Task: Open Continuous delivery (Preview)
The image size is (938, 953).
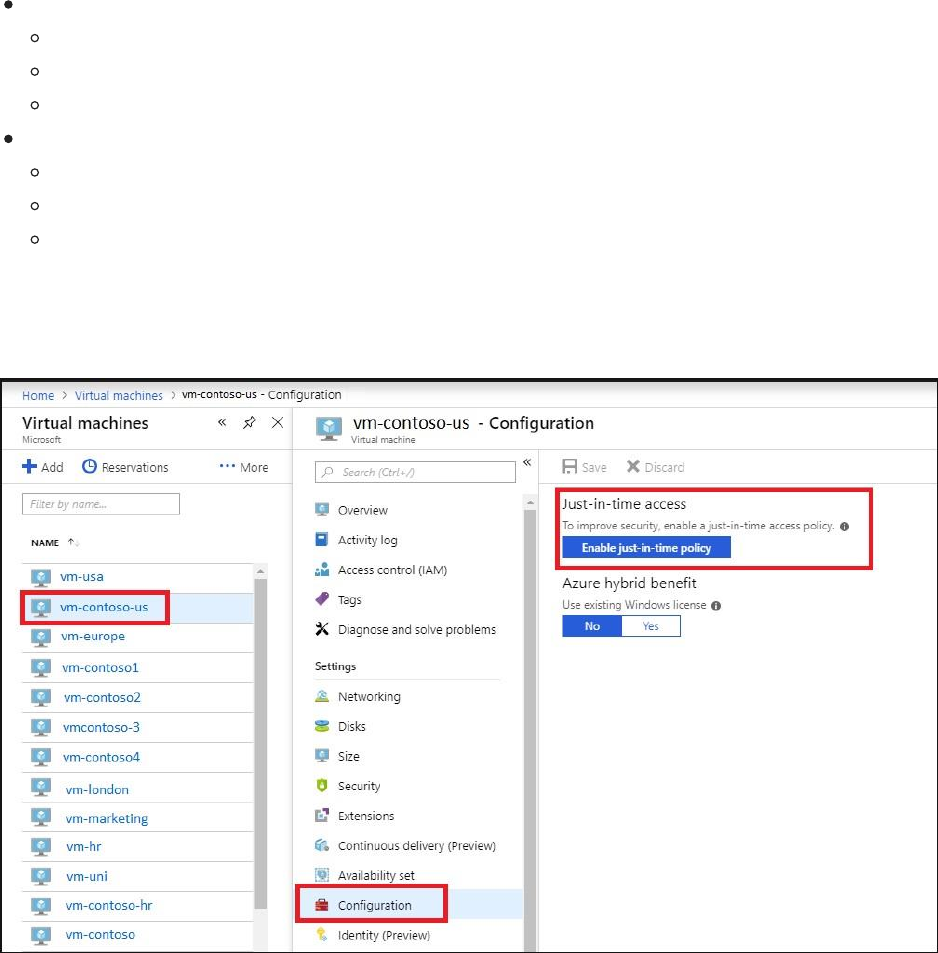Action: 417,846
